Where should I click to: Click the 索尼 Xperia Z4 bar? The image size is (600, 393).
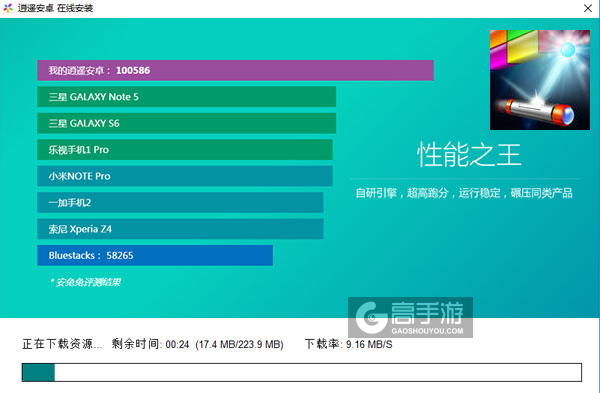tap(180, 229)
